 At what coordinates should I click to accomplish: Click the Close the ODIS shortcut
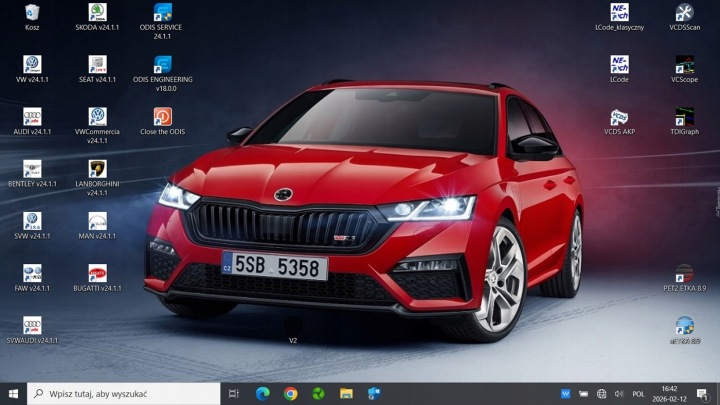click(x=163, y=122)
